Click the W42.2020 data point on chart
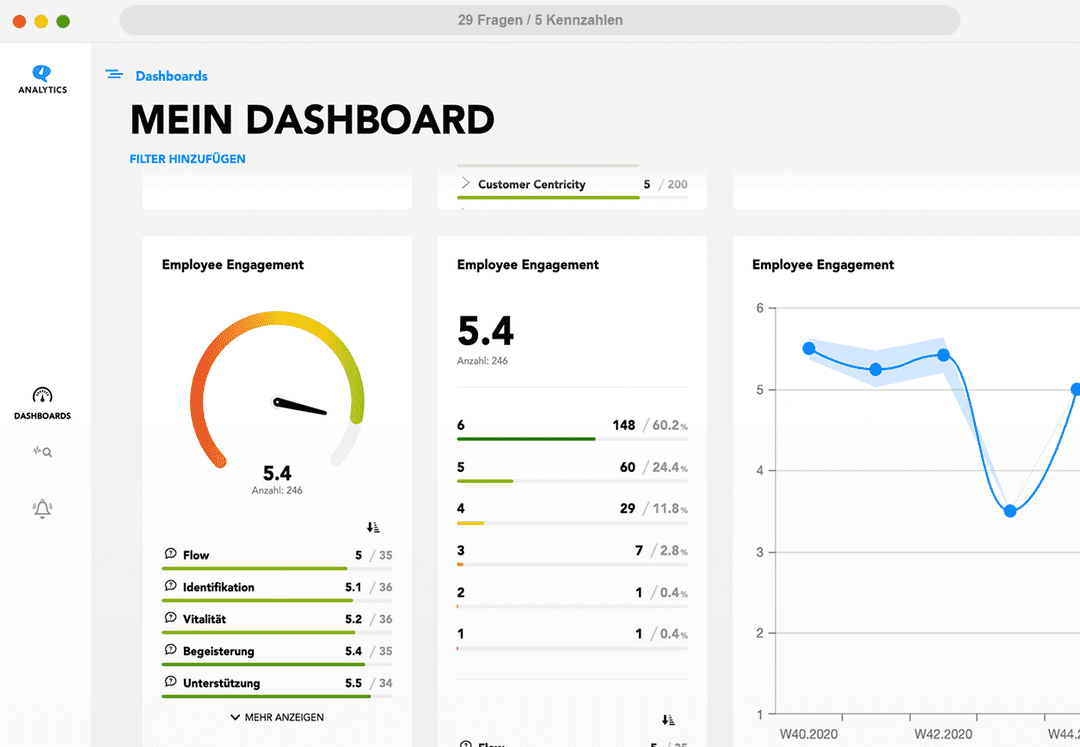The height and width of the screenshot is (747, 1080). pos(944,355)
